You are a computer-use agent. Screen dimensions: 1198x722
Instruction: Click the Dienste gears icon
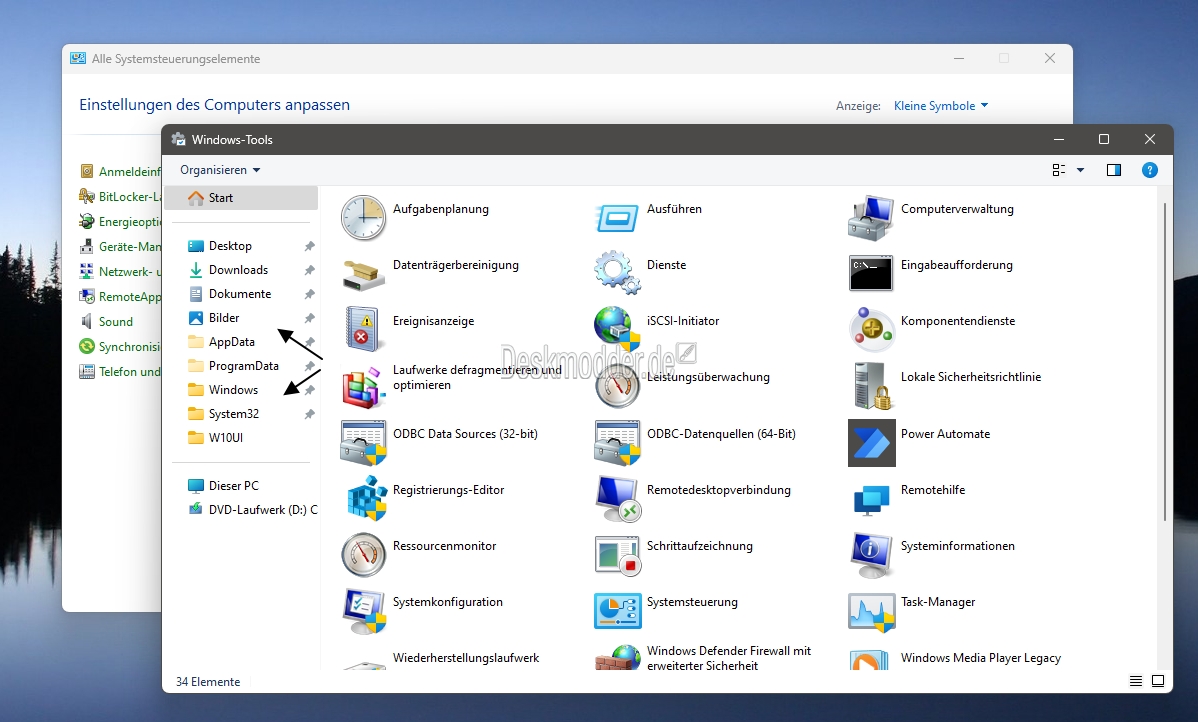point(617,273)
